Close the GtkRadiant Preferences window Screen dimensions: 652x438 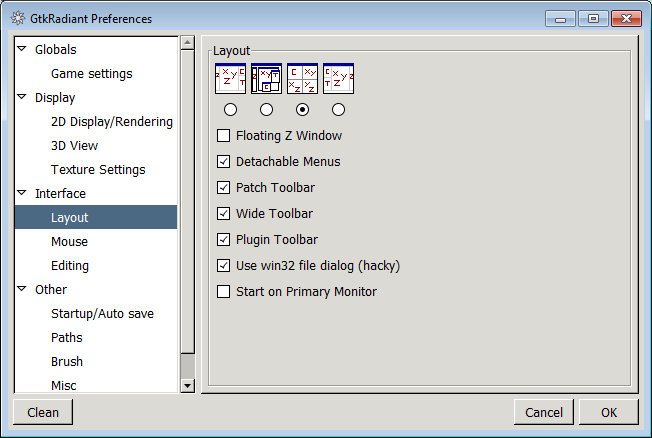[626, 19]
